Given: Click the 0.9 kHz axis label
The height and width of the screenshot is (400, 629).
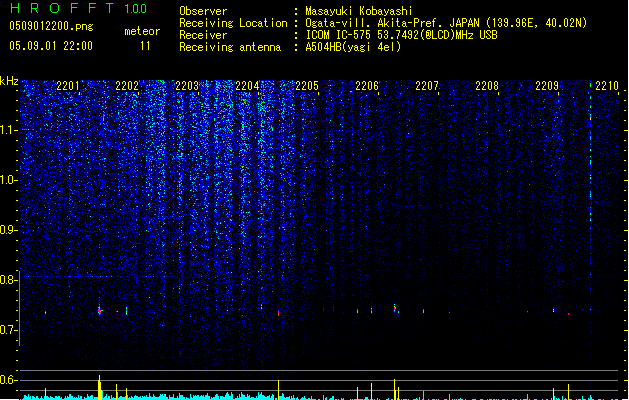Looking at the screenshot, I should (8, 230).
